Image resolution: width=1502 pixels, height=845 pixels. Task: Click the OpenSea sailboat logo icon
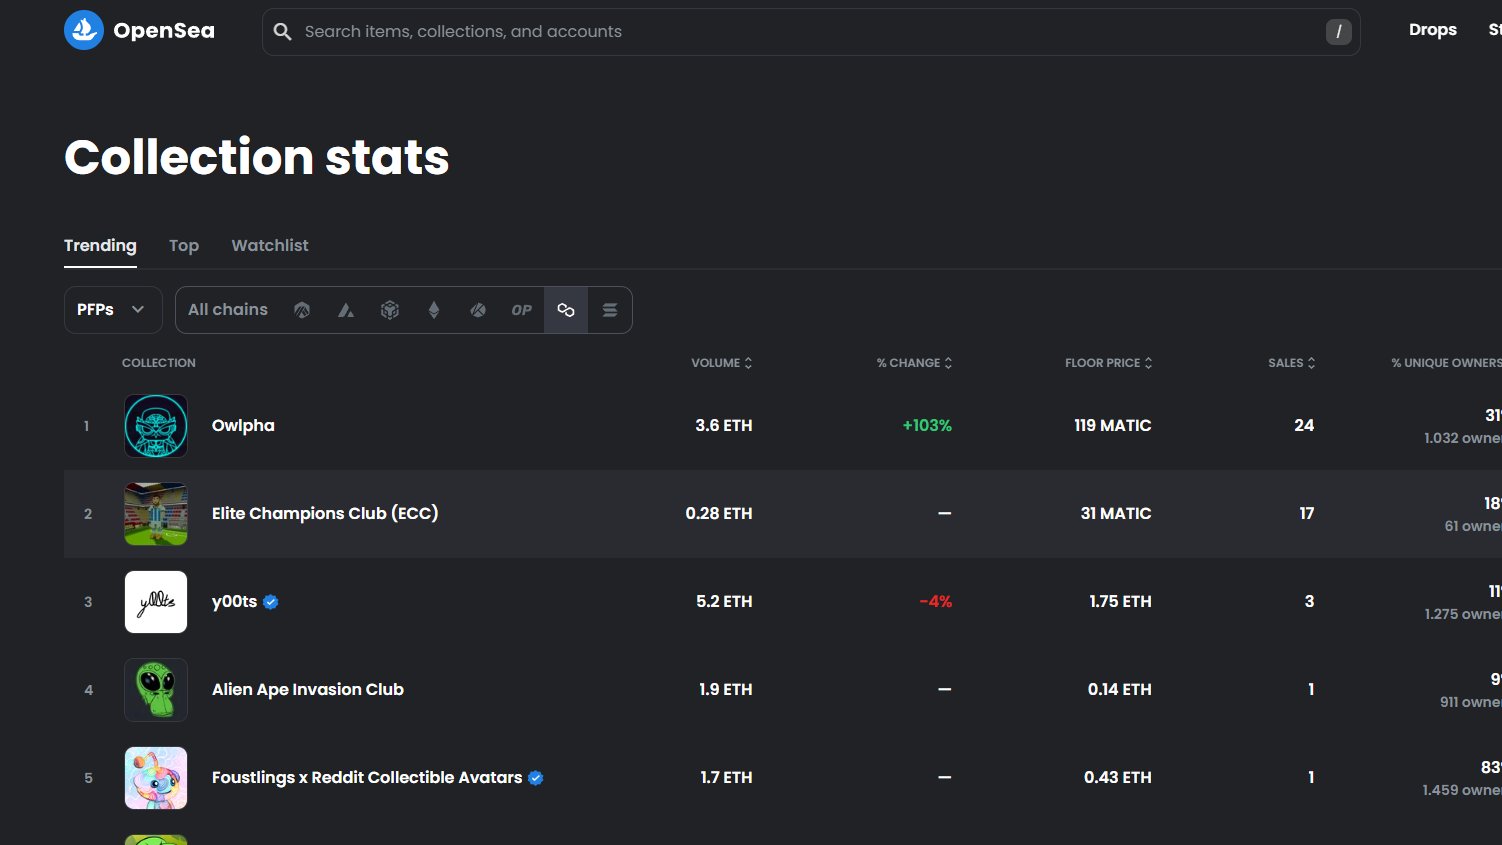pyautogui.click(x=84, y=30)
